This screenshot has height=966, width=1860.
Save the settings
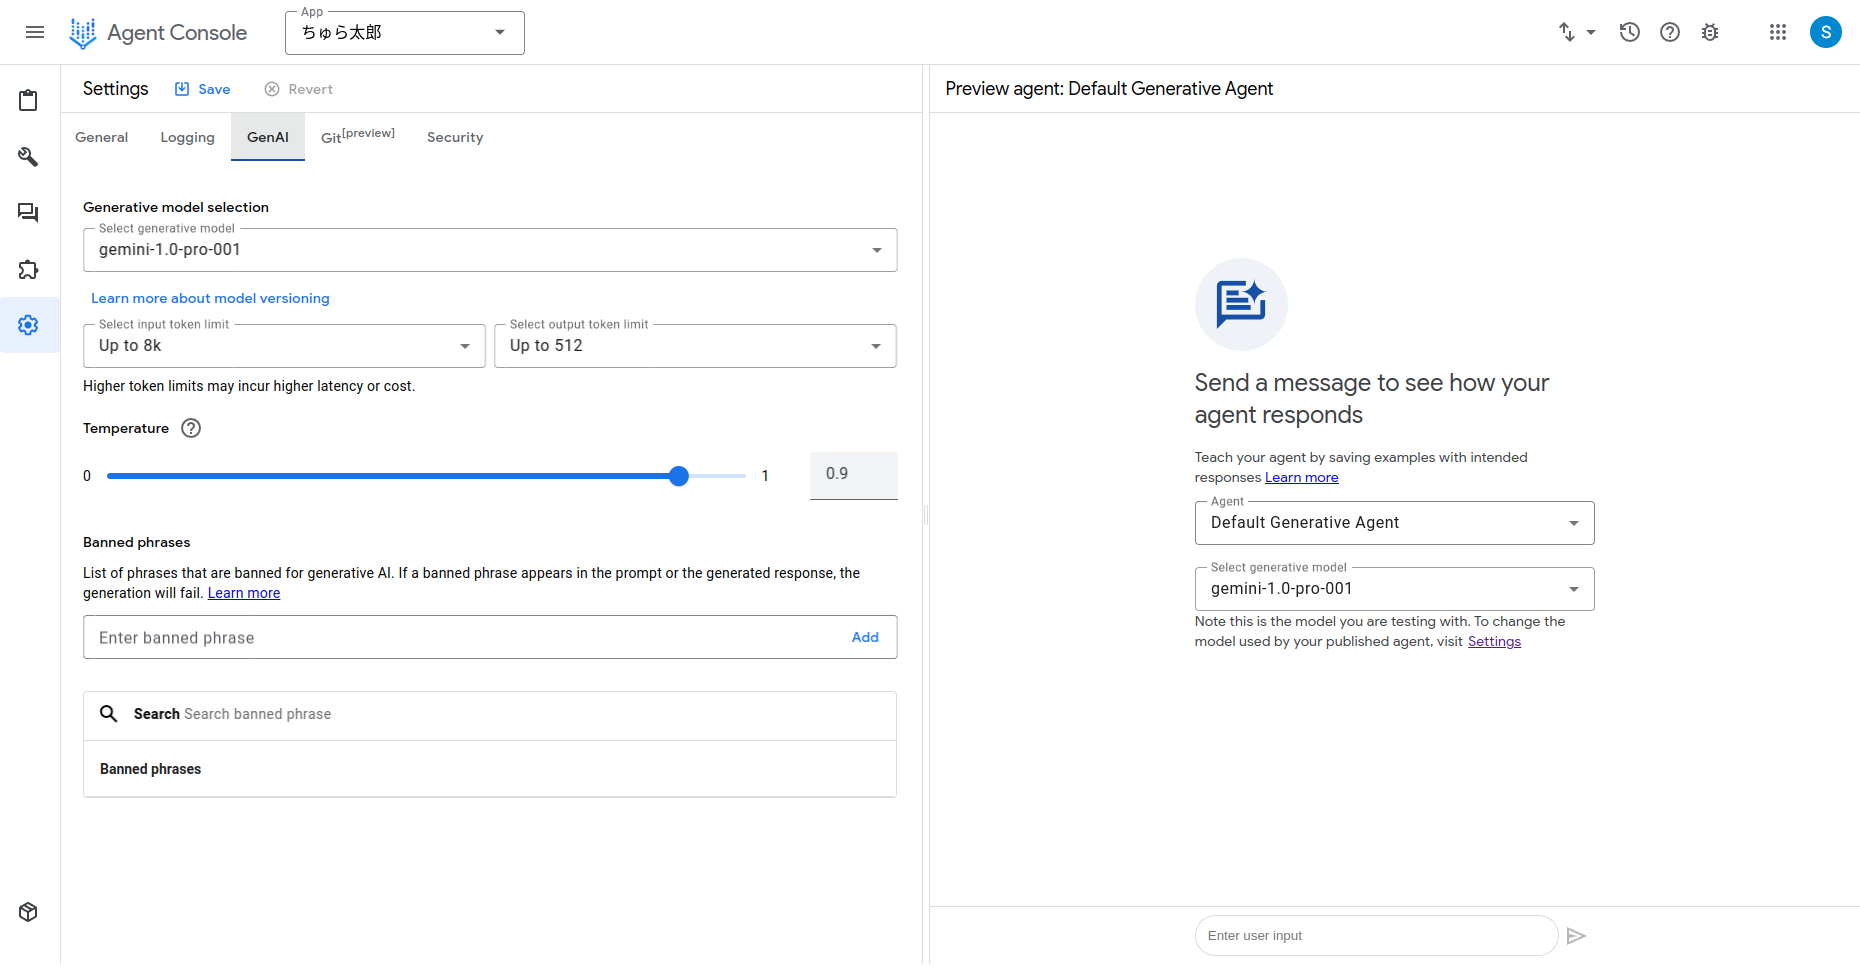203,89
